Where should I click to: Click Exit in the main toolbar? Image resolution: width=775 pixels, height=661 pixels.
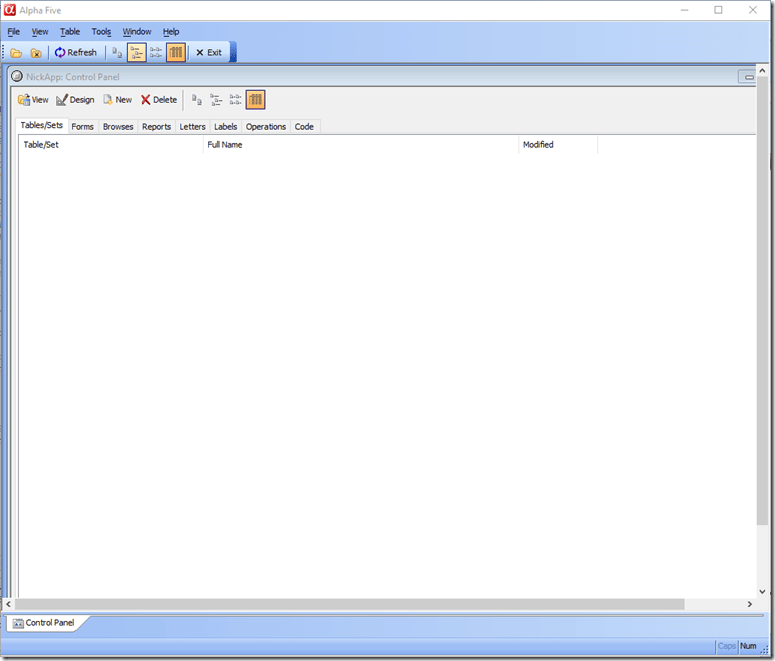click(x=209, y=53)
